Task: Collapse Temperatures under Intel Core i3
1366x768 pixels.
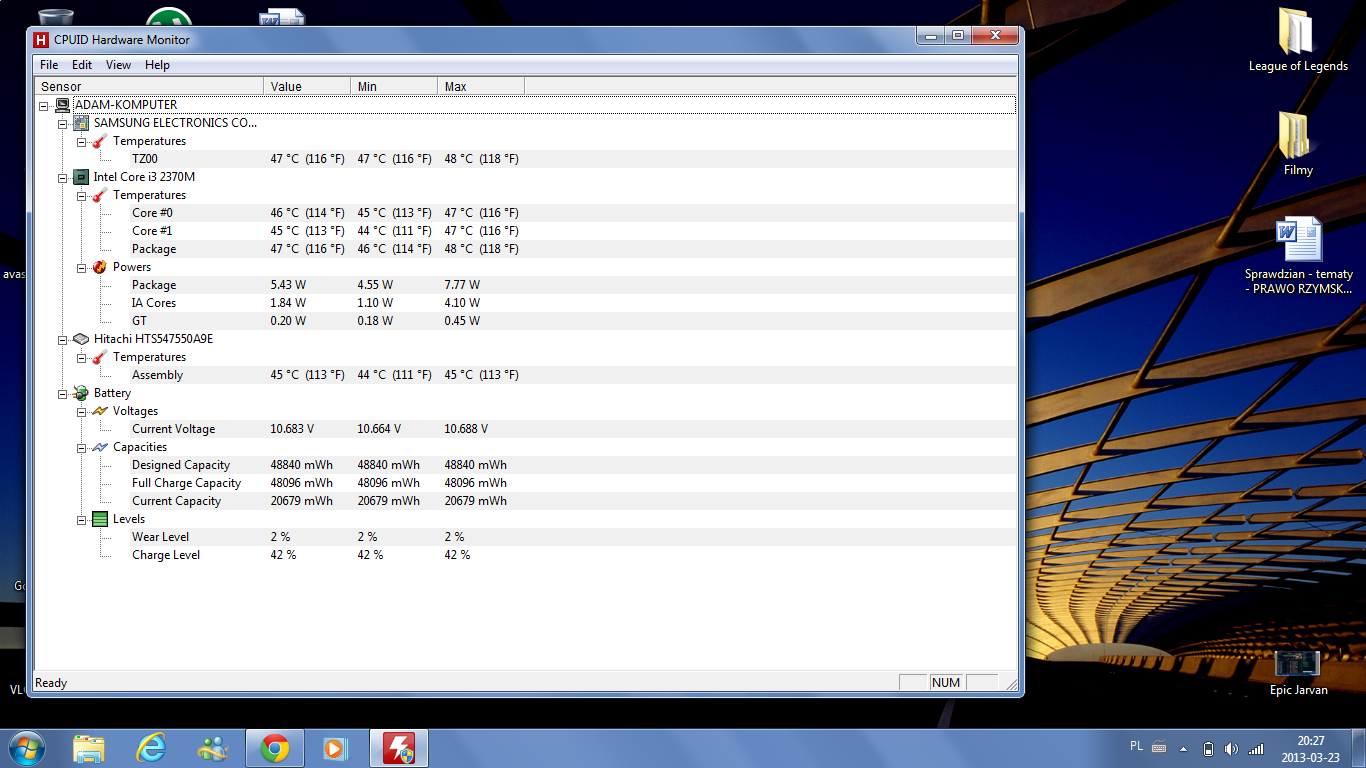Action: click(x=82, y=195)
